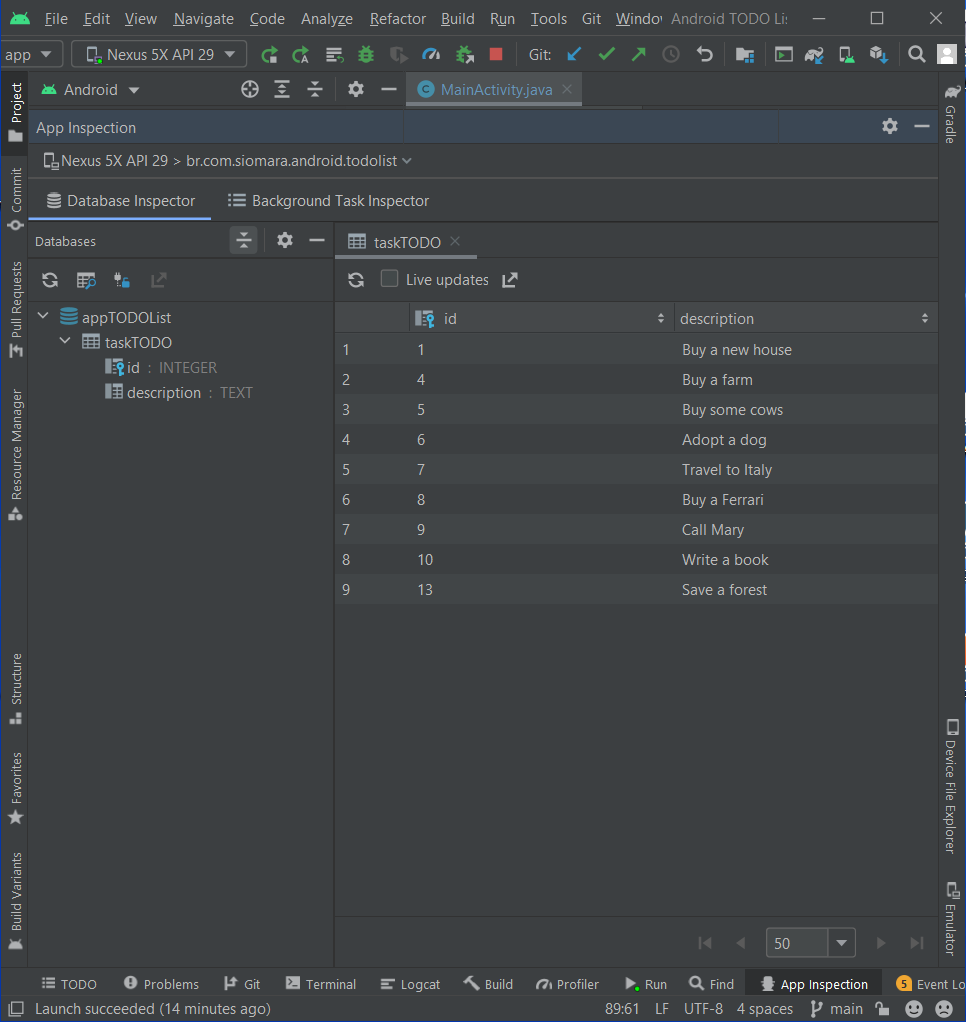This screenshot has height=1022, width=966.
Task: Open the Logcat tool window
Action: [410, 983]
